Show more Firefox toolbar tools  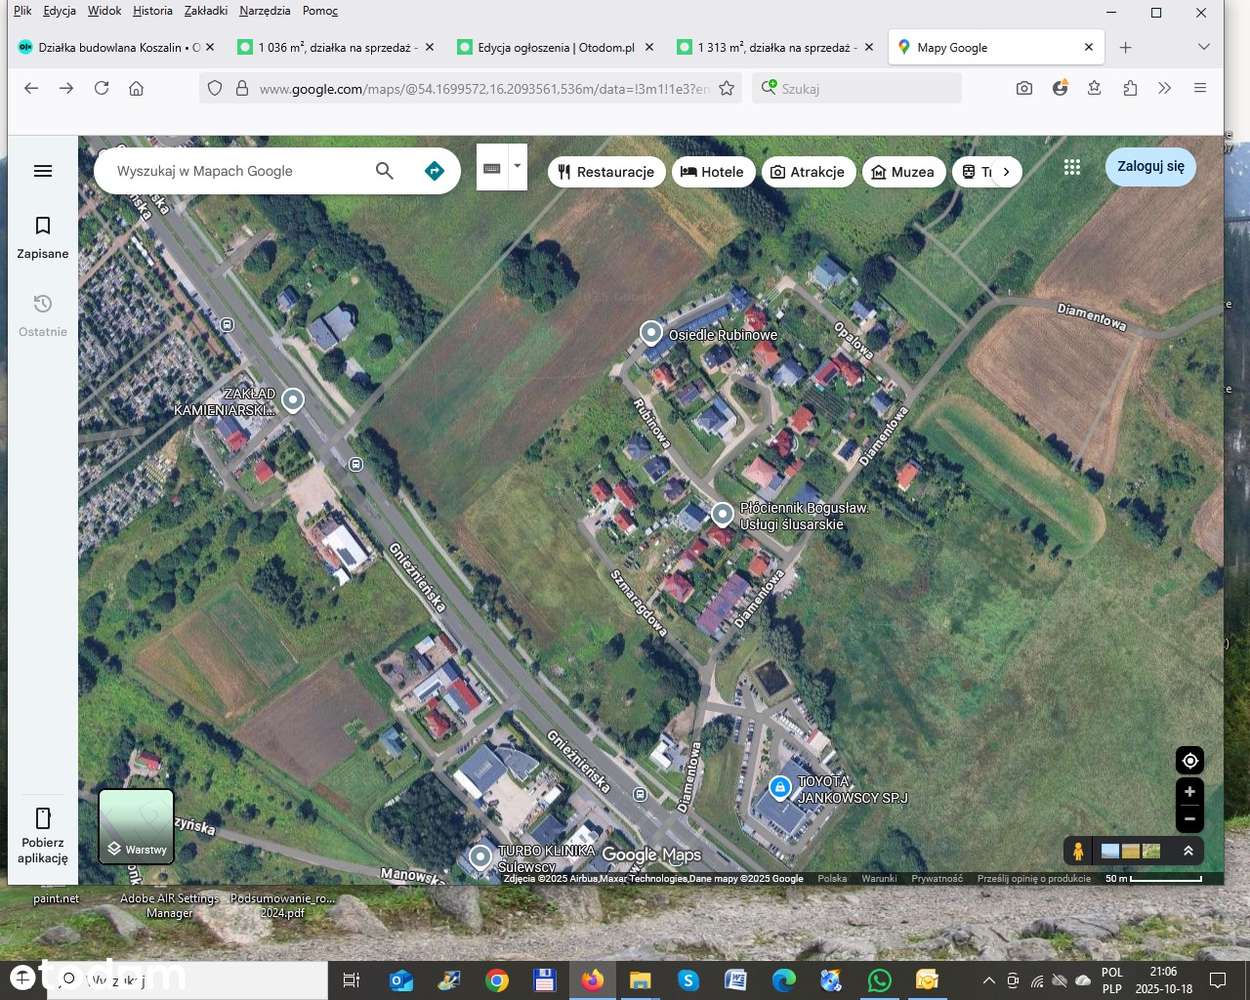(x=1165, y=88)
